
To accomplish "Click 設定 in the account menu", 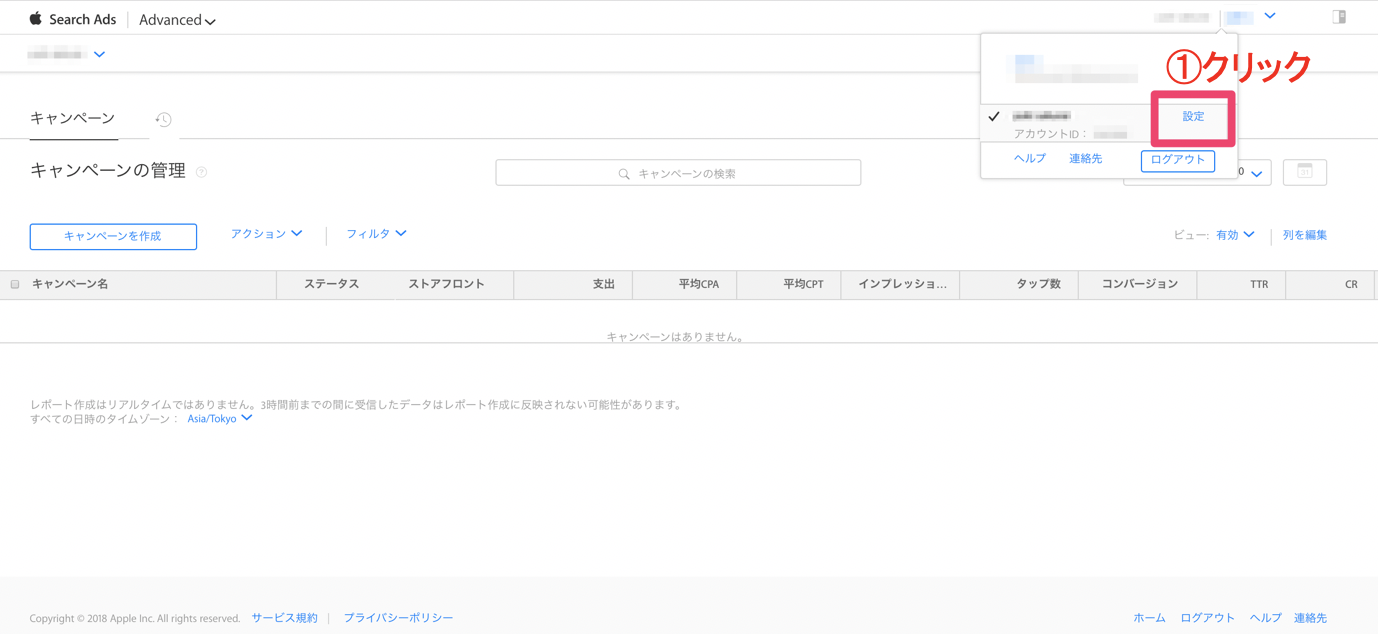I will click(1193, 117).
